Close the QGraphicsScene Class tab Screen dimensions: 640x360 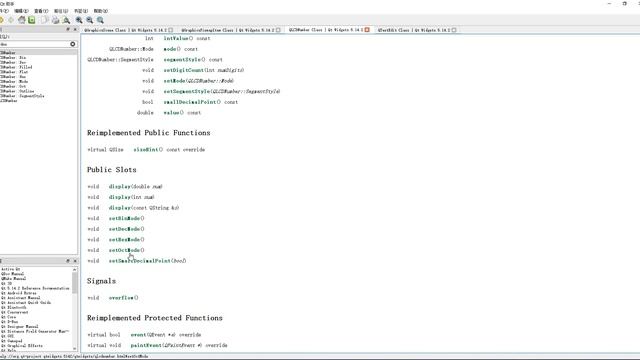tap(171, 30)
